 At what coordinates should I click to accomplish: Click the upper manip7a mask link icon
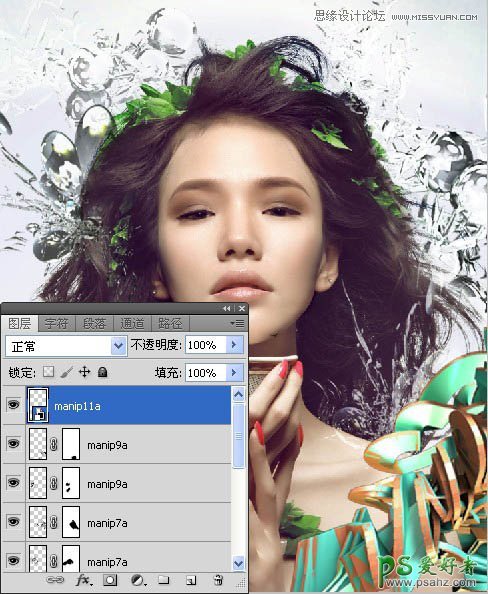point(54,522)
